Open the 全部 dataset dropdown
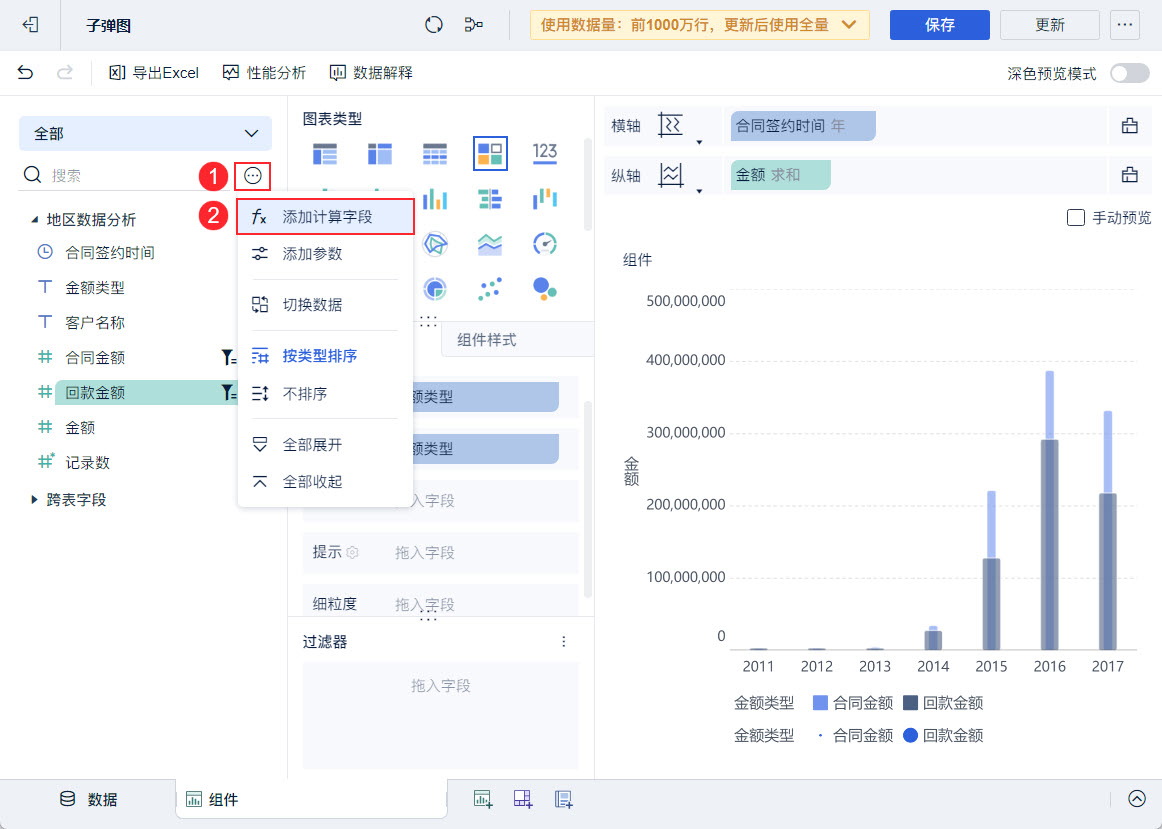This screenshot has height=829, width=1162. coord(145,134)
